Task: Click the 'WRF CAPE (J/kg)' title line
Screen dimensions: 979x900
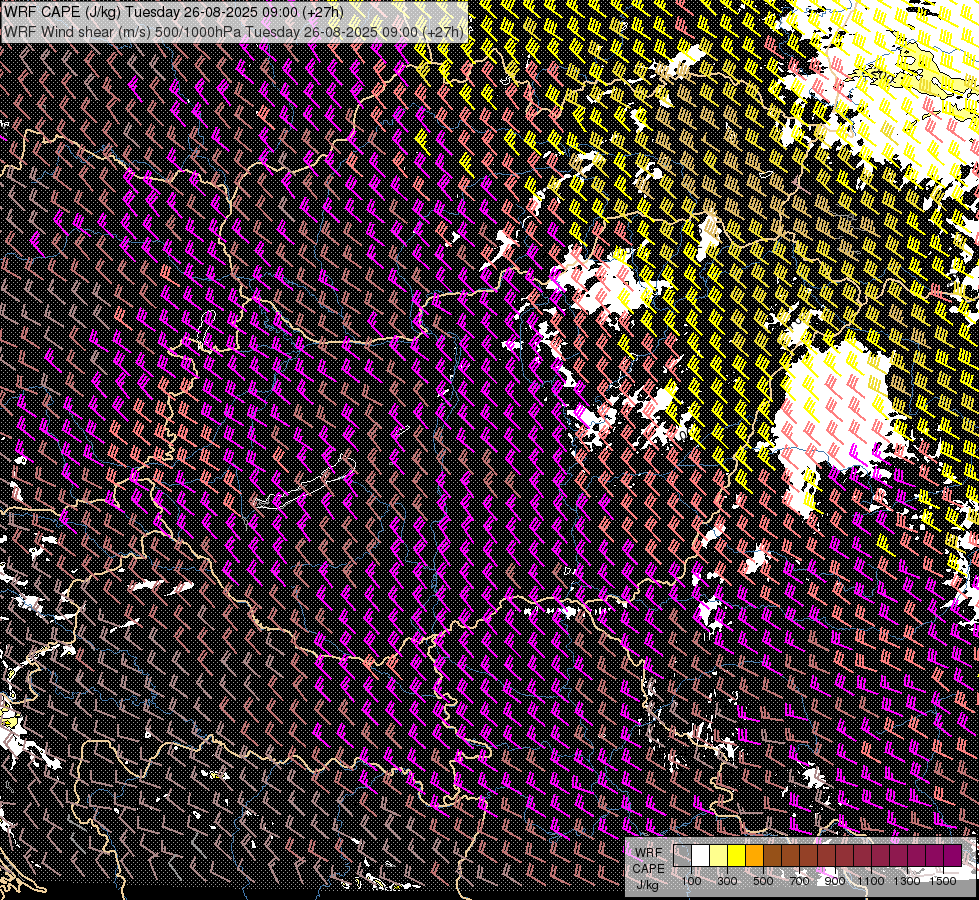Action: [x=174, y=12]
